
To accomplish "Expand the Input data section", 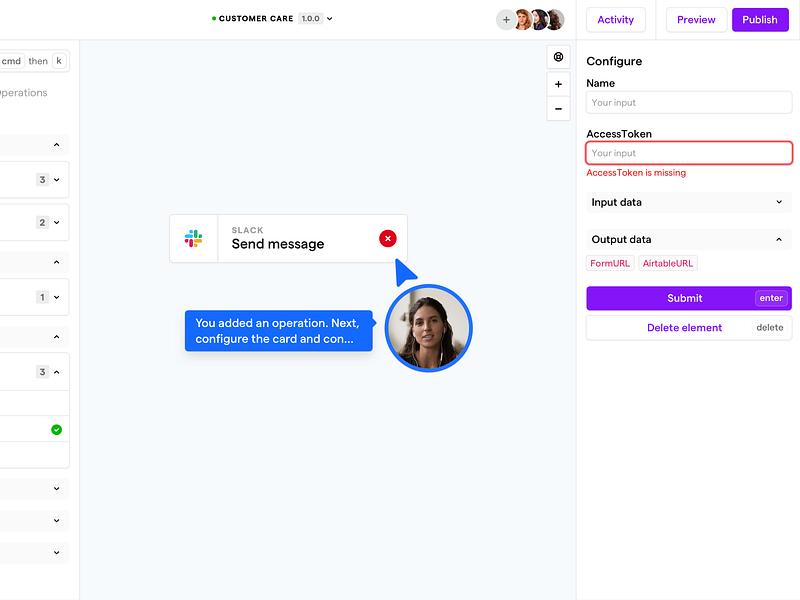I will pos(689,202).
